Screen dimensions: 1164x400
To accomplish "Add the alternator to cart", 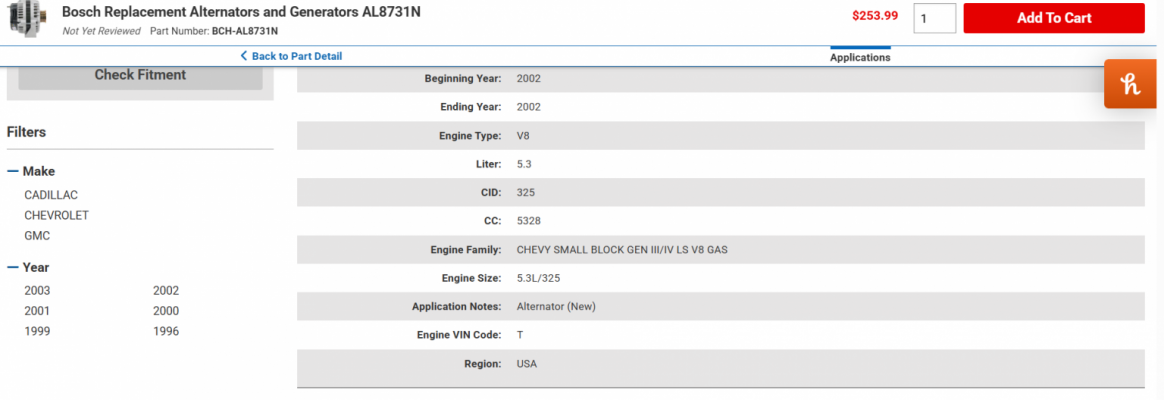I will pyautogui.click(x=1053, y=19).
